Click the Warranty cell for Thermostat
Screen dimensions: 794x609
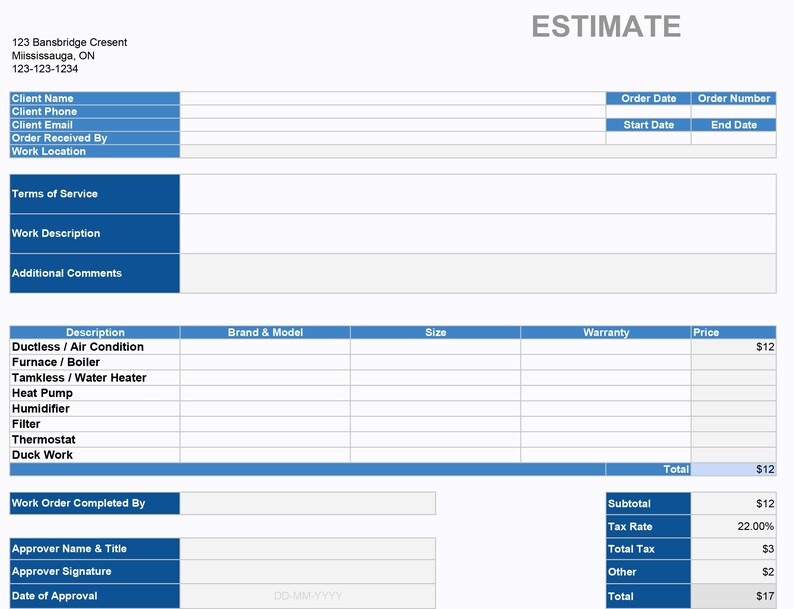tap(606, 439)
